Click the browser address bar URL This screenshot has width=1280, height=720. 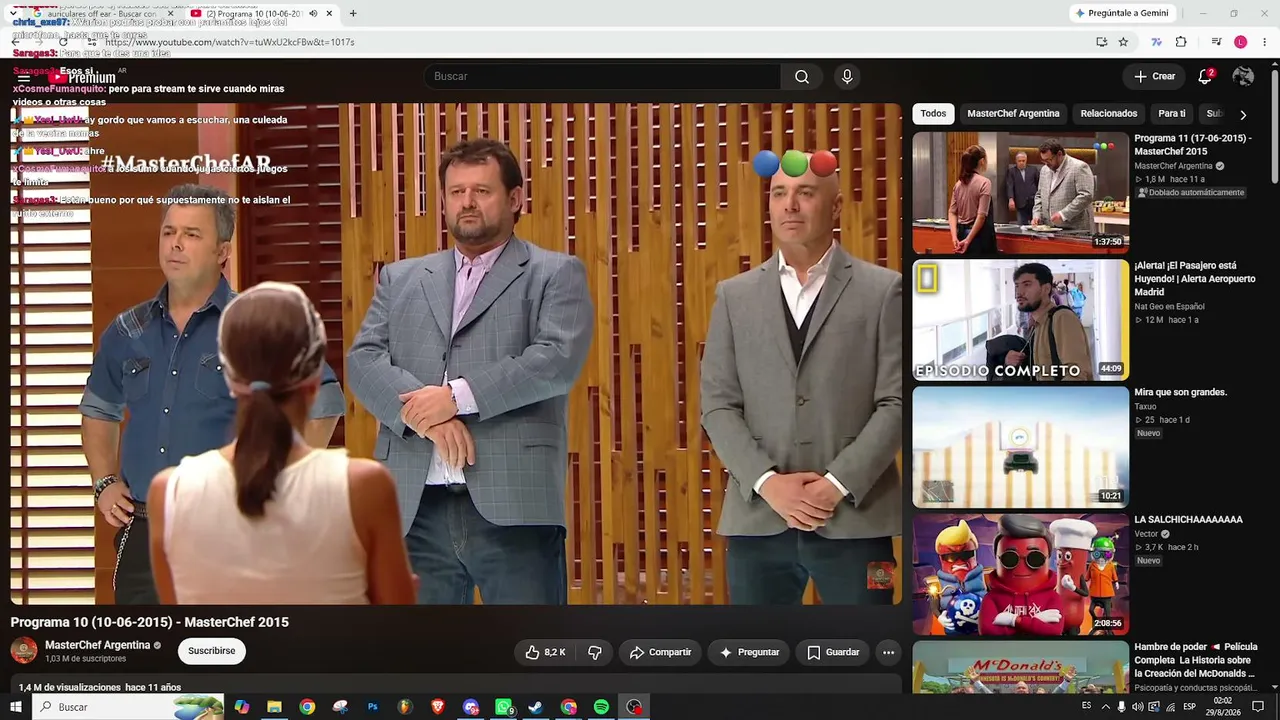[230, 42]
